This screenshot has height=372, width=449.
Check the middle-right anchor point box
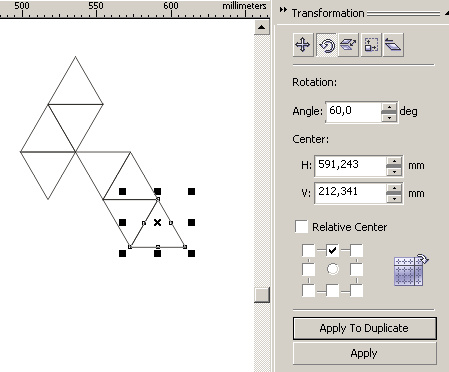click(x=356, y=269)
